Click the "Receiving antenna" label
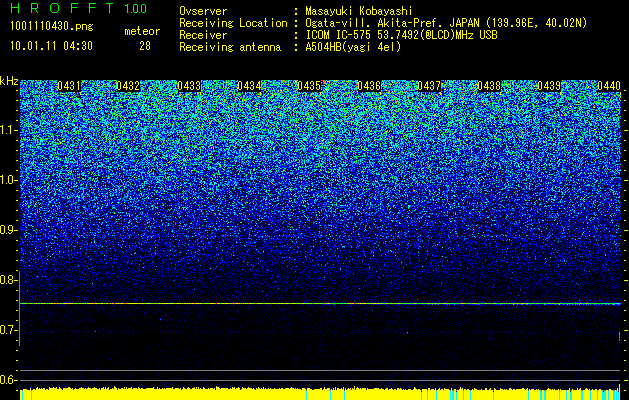 pyautogui.click(x=230, y=47)
